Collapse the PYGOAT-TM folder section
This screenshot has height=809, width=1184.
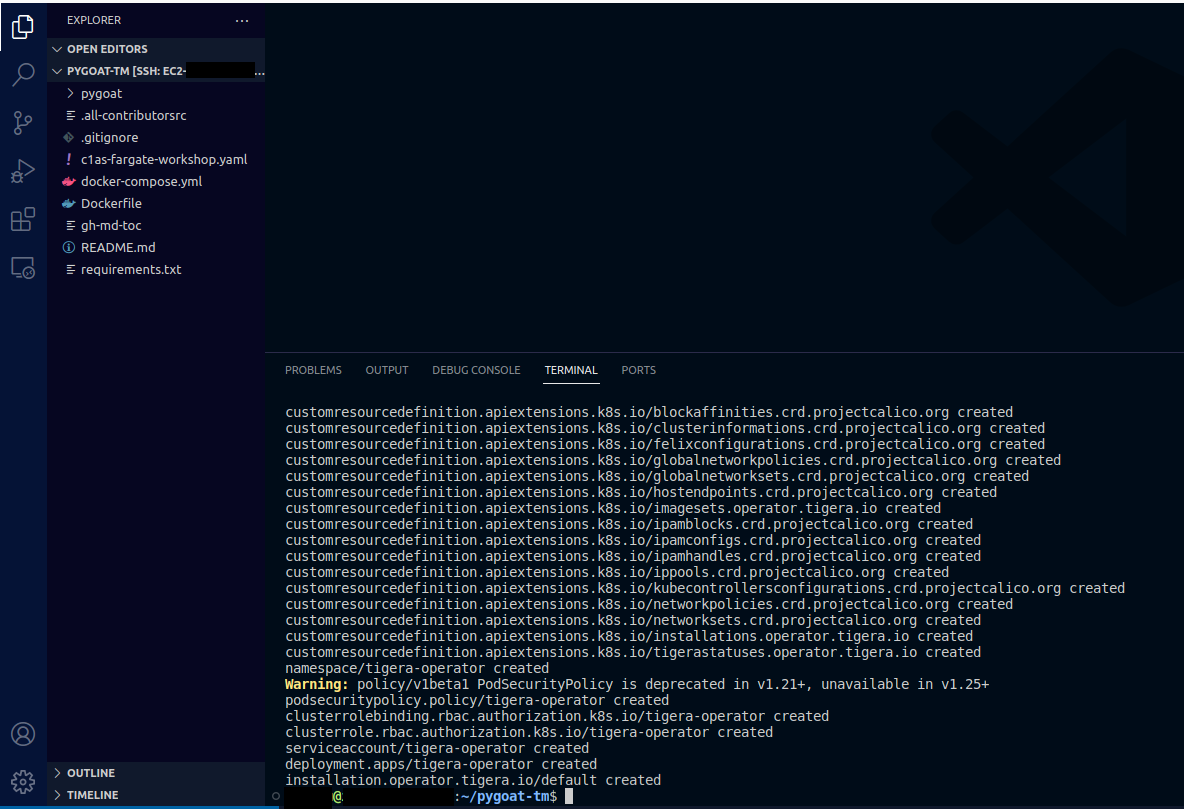click(x=57, y=70)
